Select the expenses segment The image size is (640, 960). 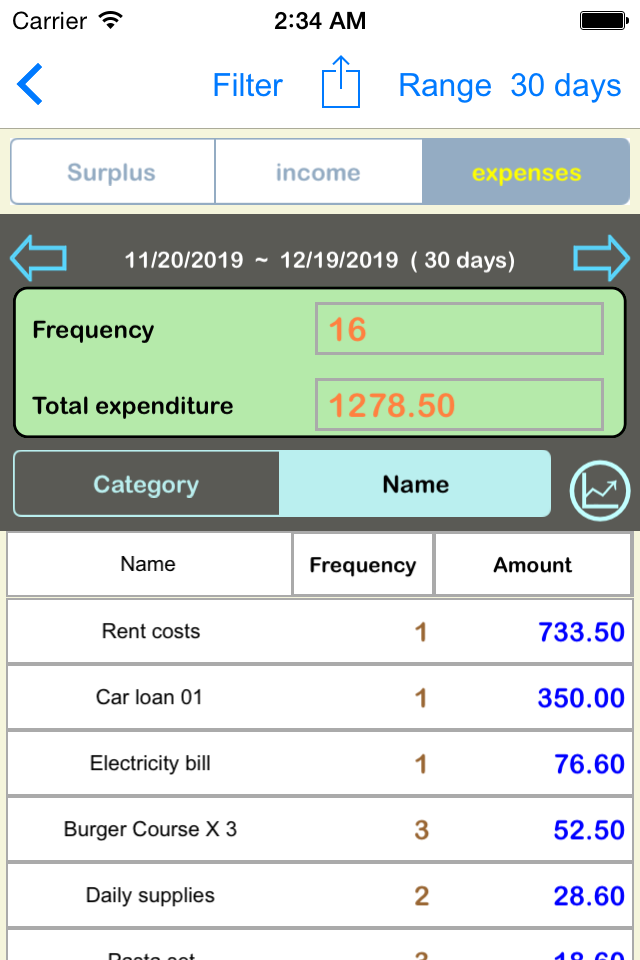click(525, 171)
